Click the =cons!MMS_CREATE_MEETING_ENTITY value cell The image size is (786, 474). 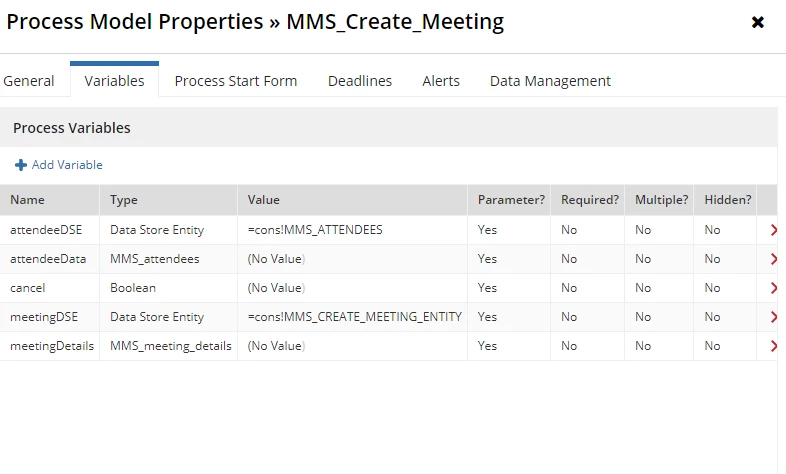pos(353,317)
